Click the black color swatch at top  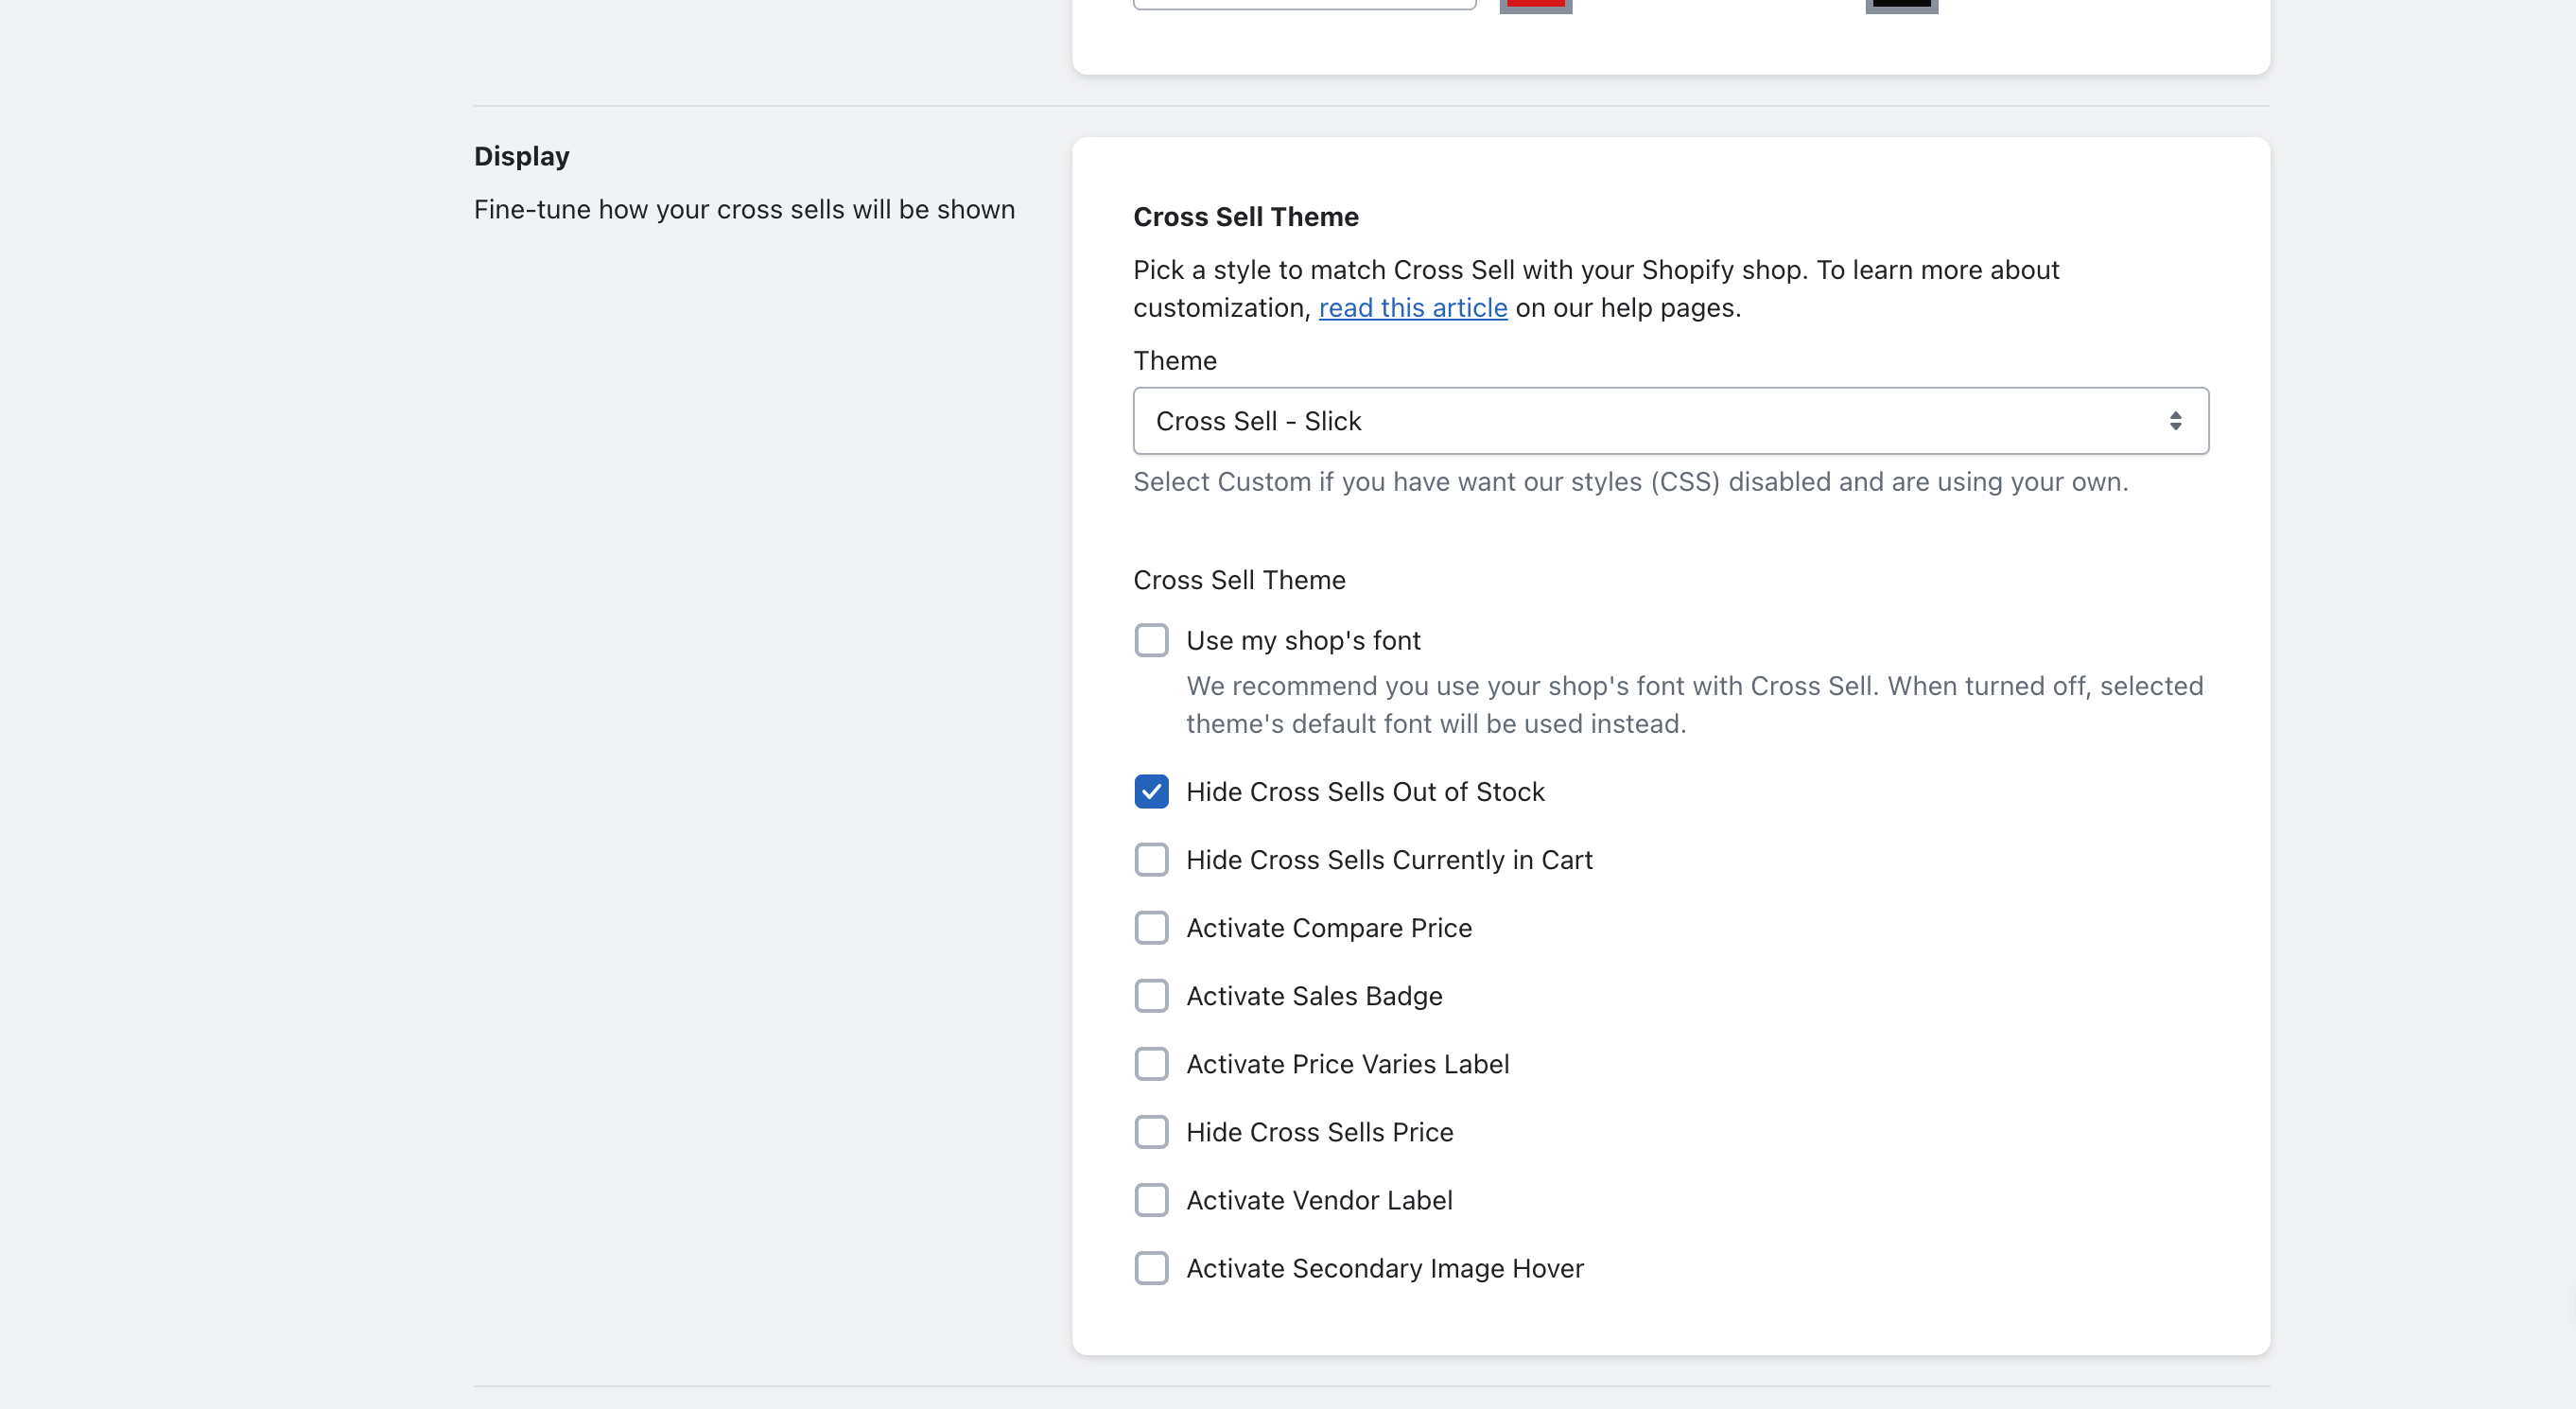pos(1901,5)
